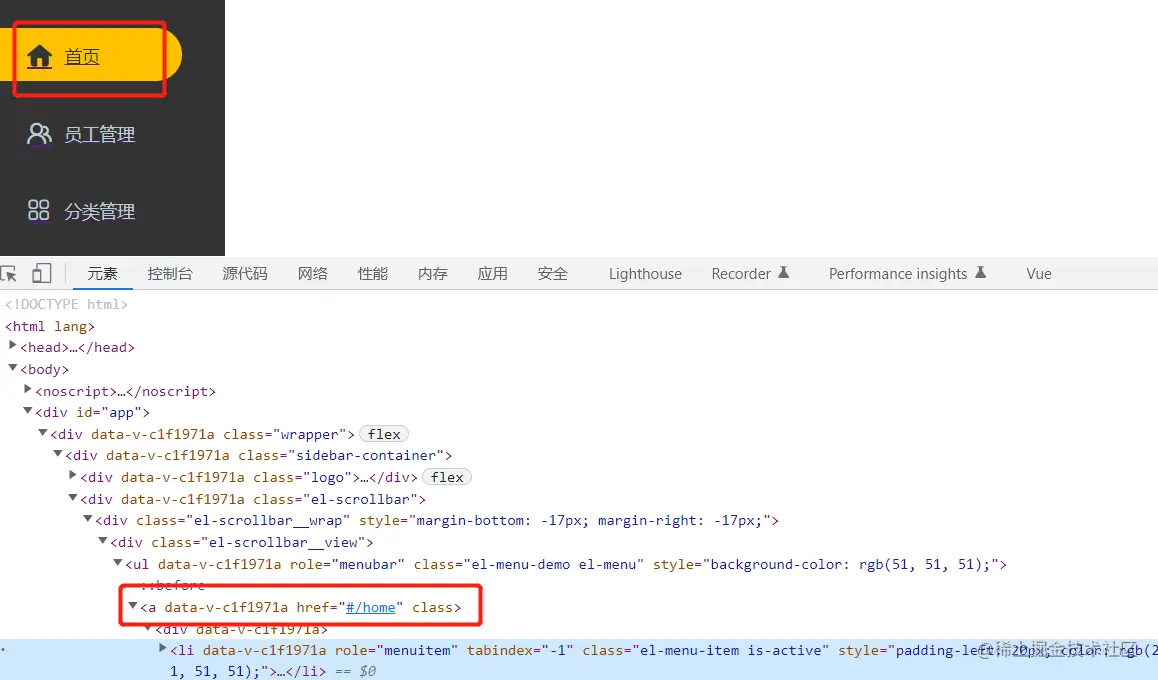
Task: Switch to the 安全 tab
Action: click(x=552, y=274)
